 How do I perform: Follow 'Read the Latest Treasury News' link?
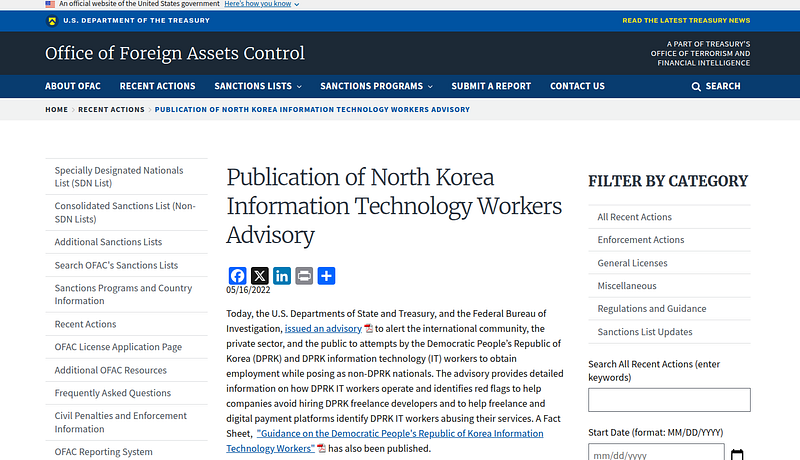pyautogui.click(x=686, y=20)
